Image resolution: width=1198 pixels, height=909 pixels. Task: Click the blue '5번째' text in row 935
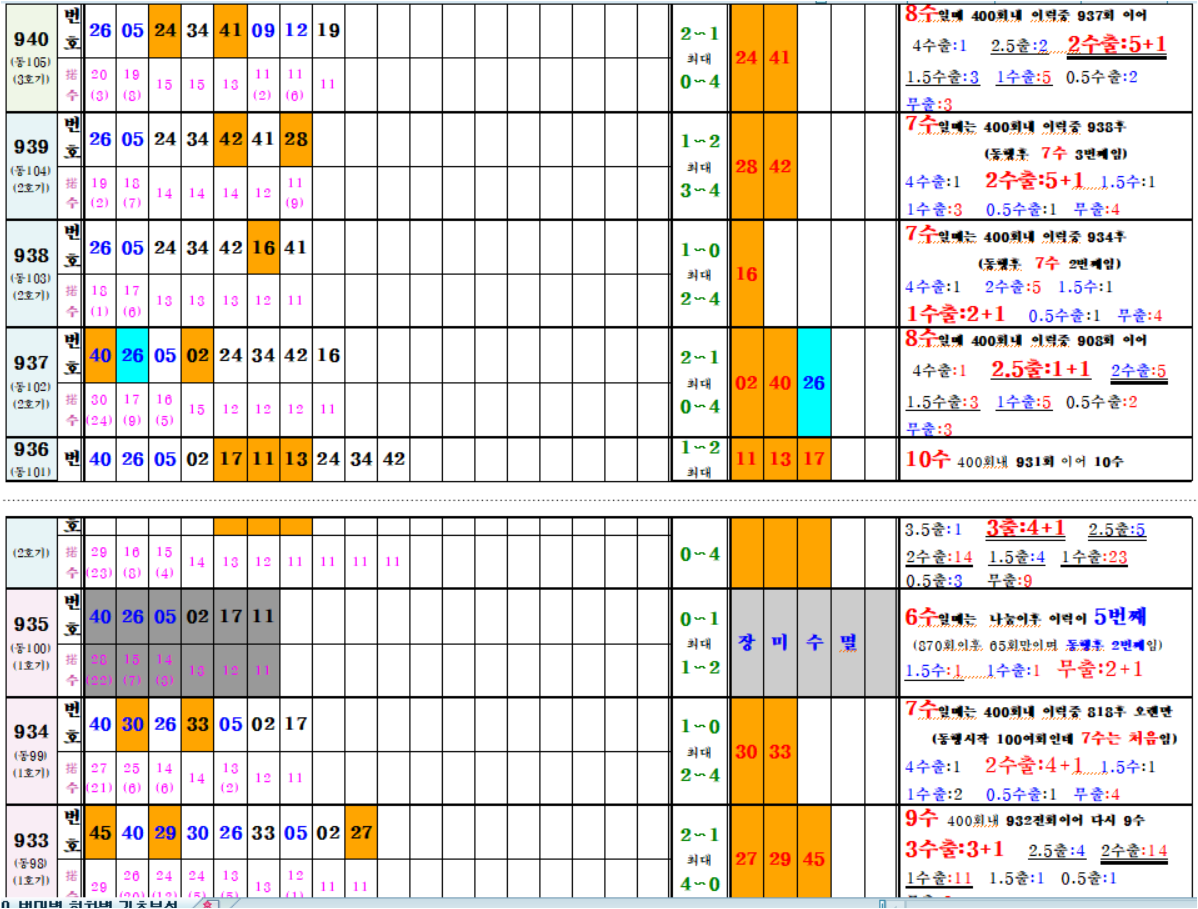(x=1125, y=615)
